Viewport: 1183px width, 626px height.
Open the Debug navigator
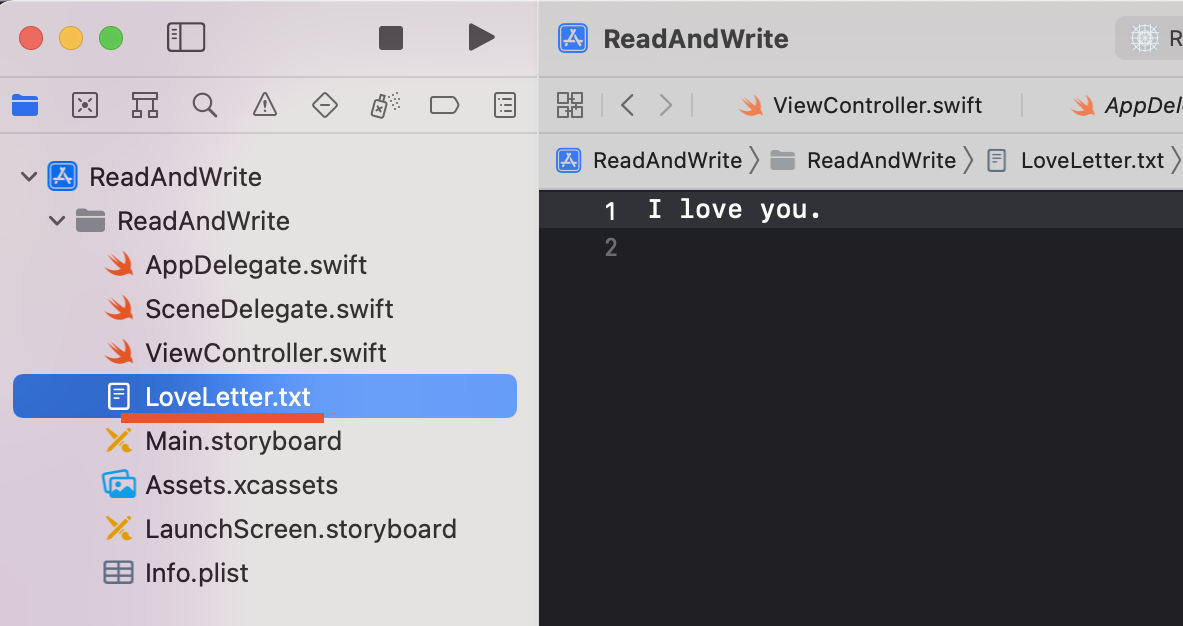click(384, 105)
